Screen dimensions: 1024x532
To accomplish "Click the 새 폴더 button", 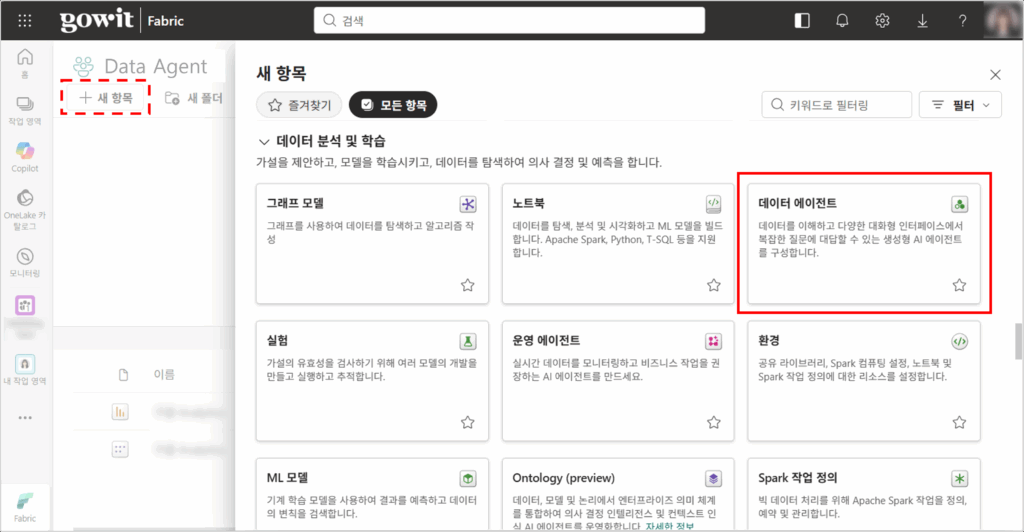I will click(193, 98).
